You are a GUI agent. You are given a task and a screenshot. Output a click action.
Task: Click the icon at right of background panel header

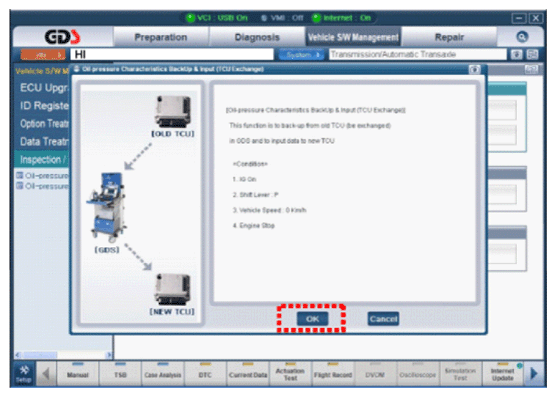(531, 69)
